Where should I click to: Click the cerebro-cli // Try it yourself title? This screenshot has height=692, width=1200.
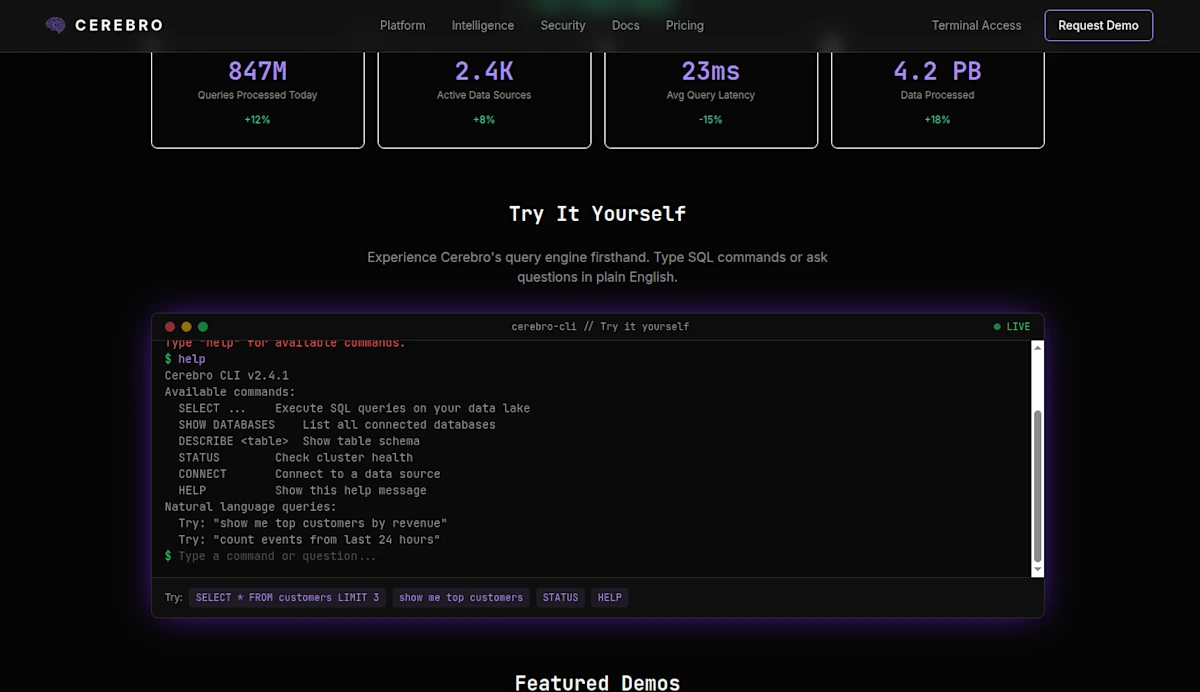[600, 327]
